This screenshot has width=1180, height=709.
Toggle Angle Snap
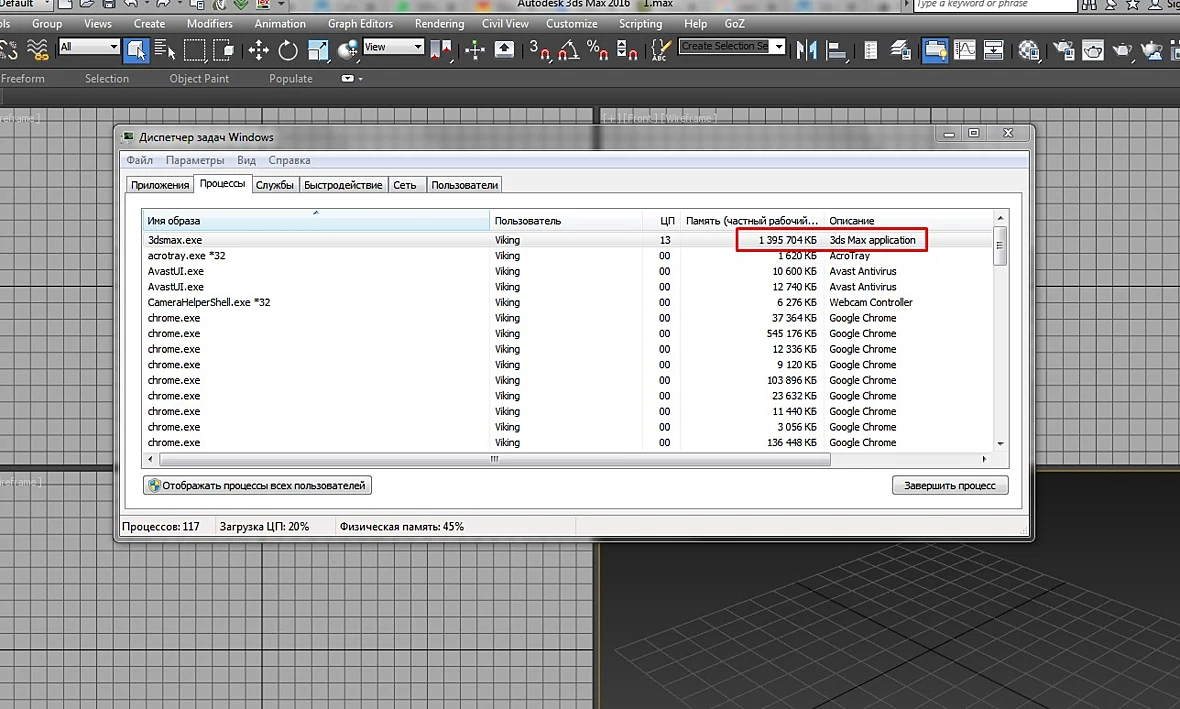[x=568, y=50]
